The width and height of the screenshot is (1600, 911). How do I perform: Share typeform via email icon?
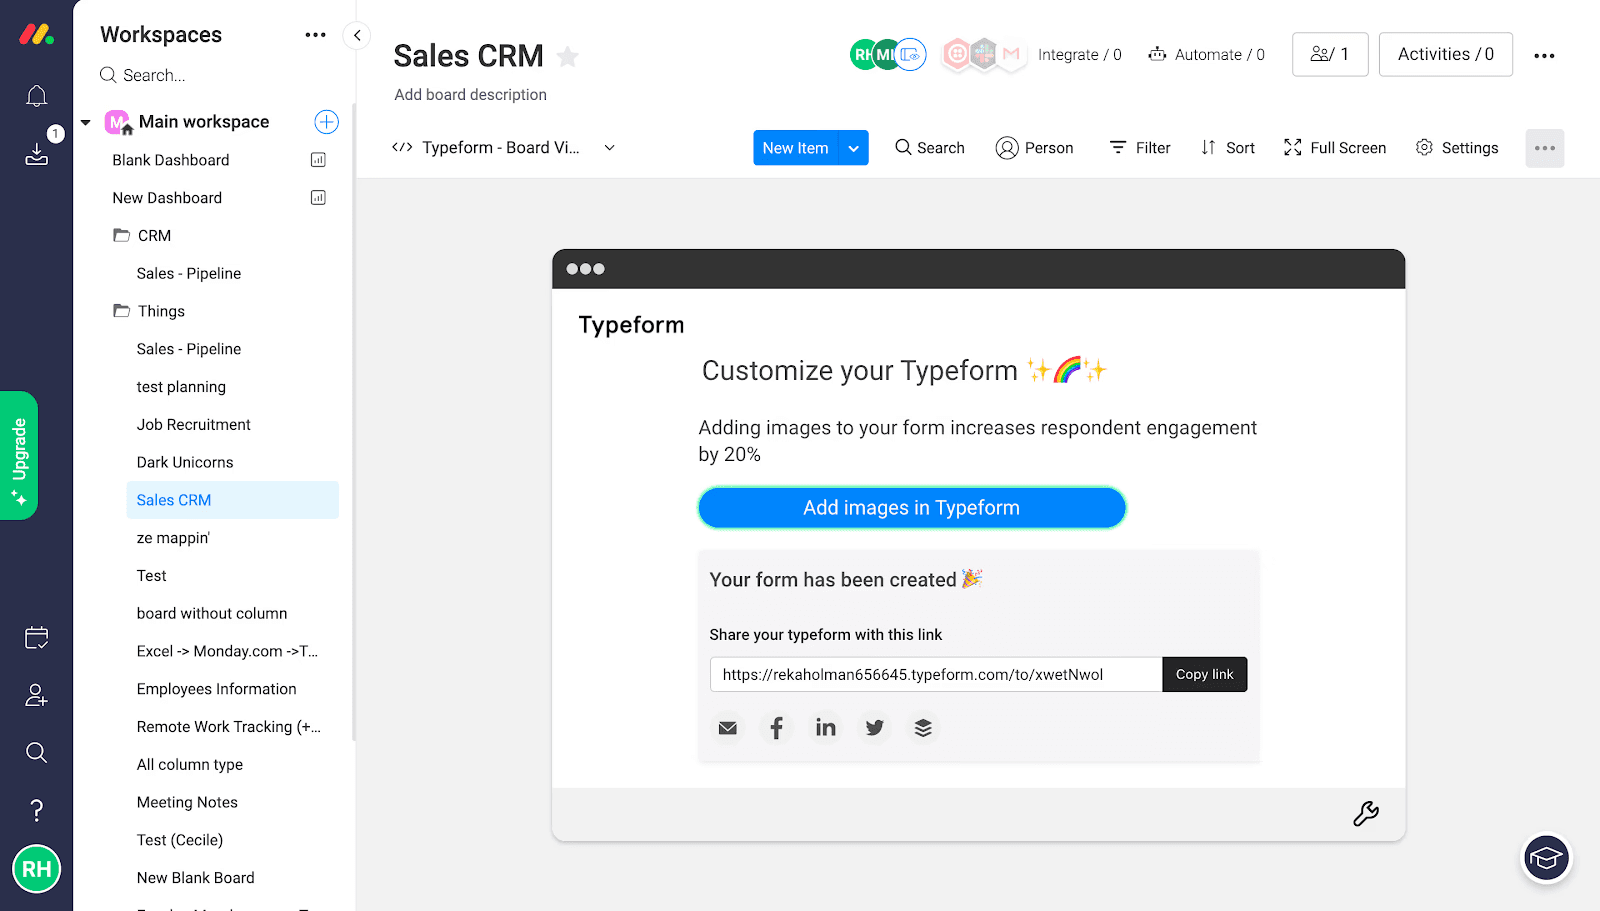coord(728,728)
